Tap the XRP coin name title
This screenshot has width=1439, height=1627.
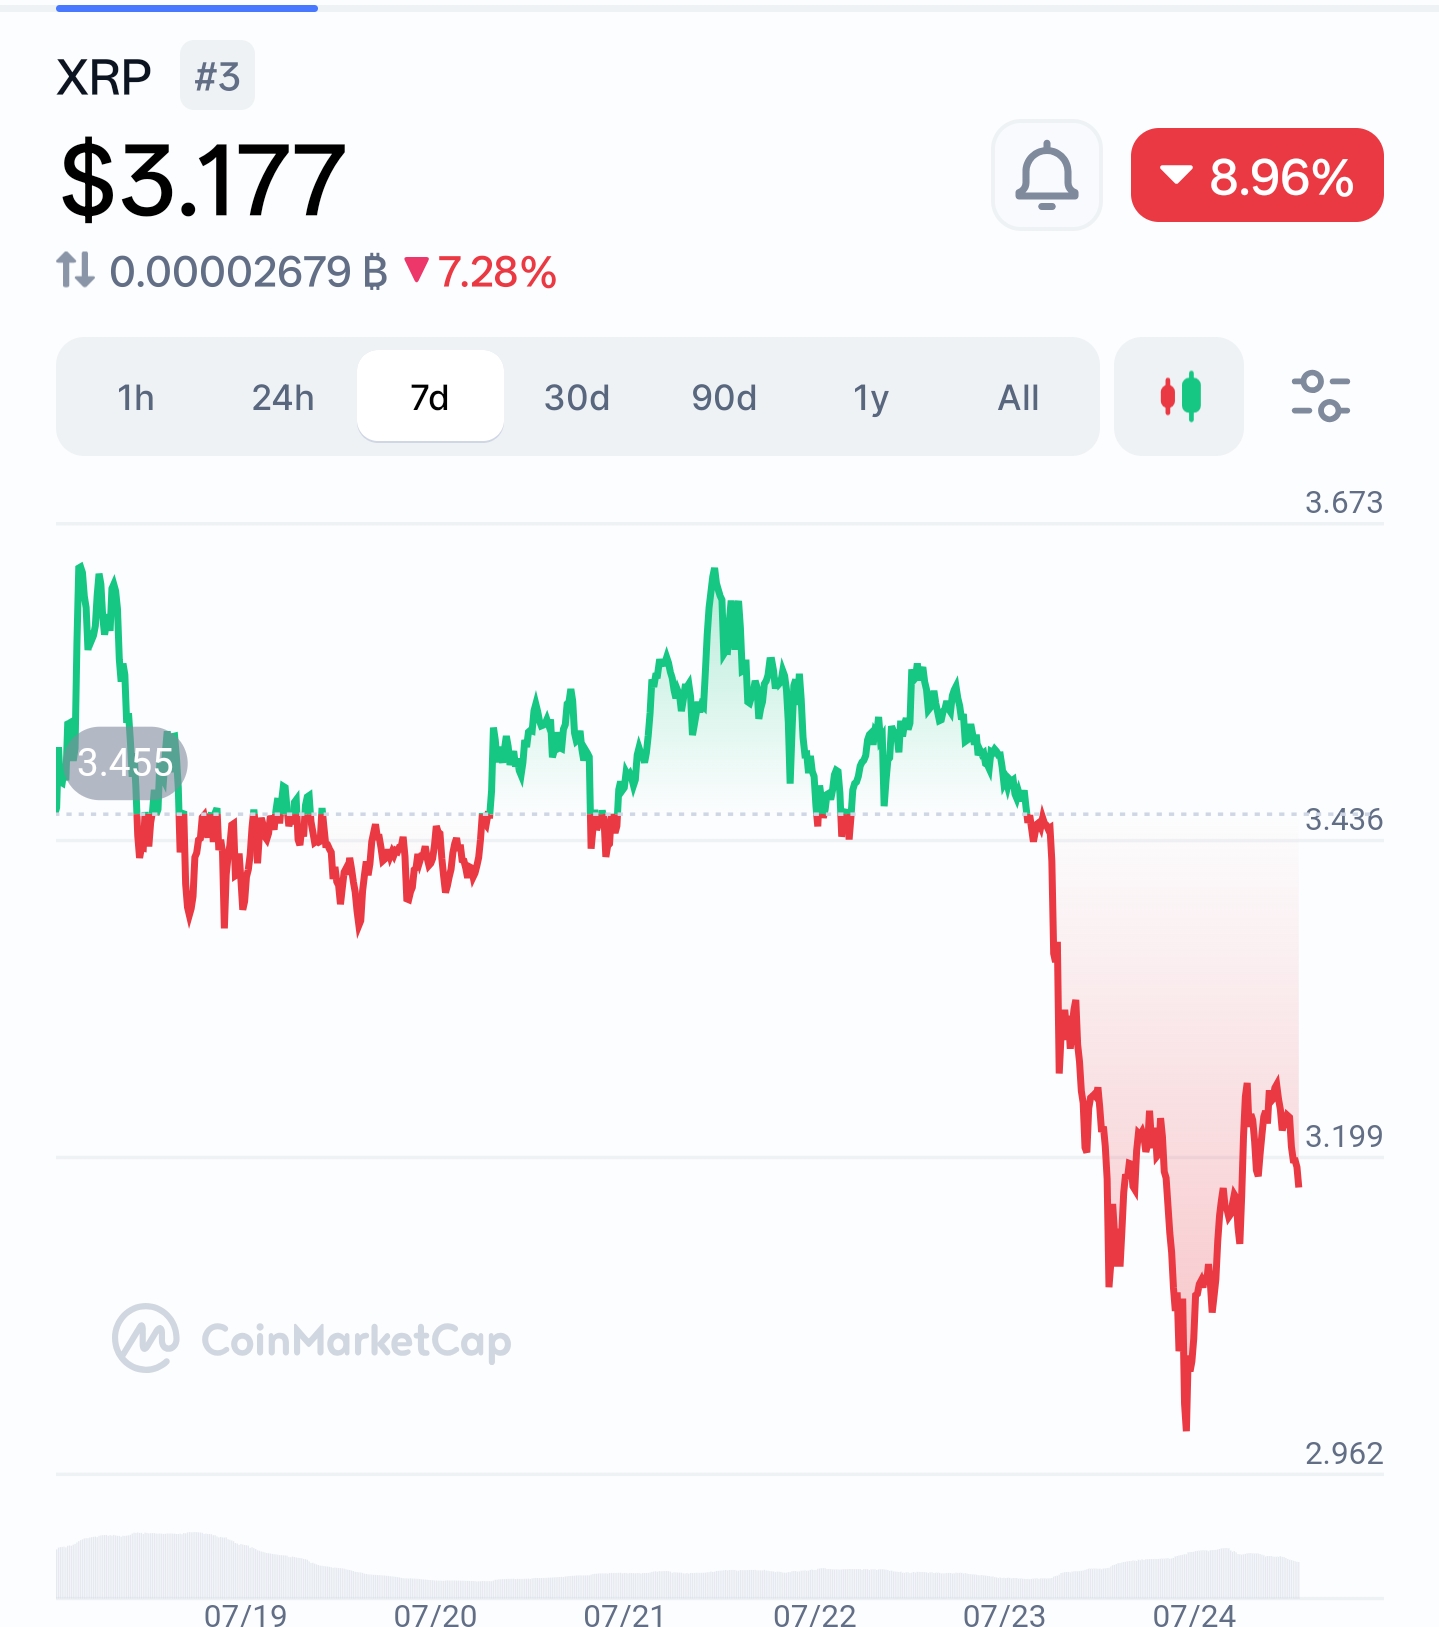104,77
